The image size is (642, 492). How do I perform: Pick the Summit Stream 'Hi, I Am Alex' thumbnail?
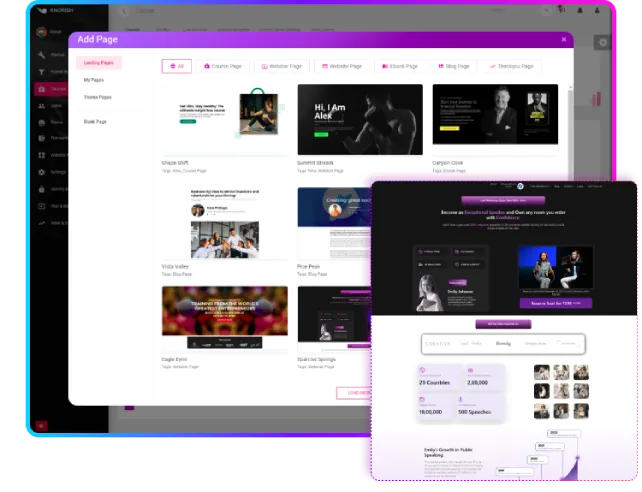click(360, 119)
